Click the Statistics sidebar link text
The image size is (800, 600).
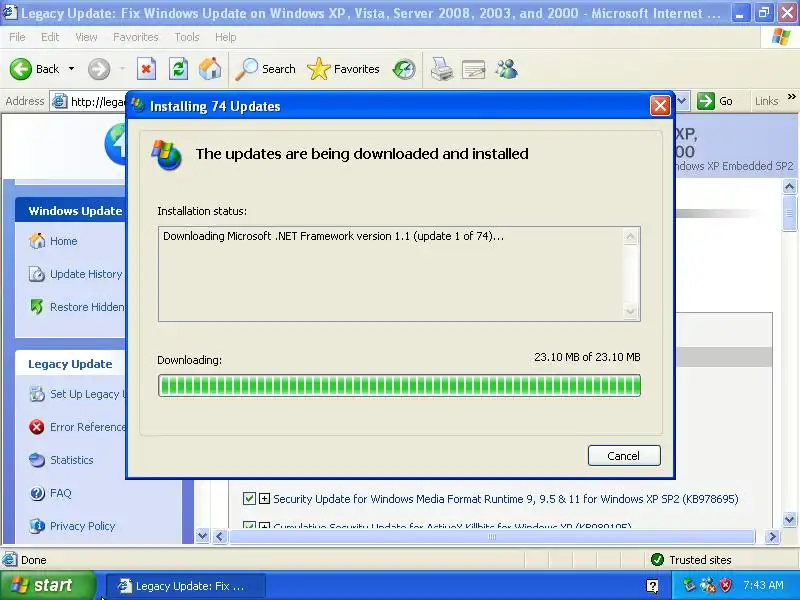[71, 460]
